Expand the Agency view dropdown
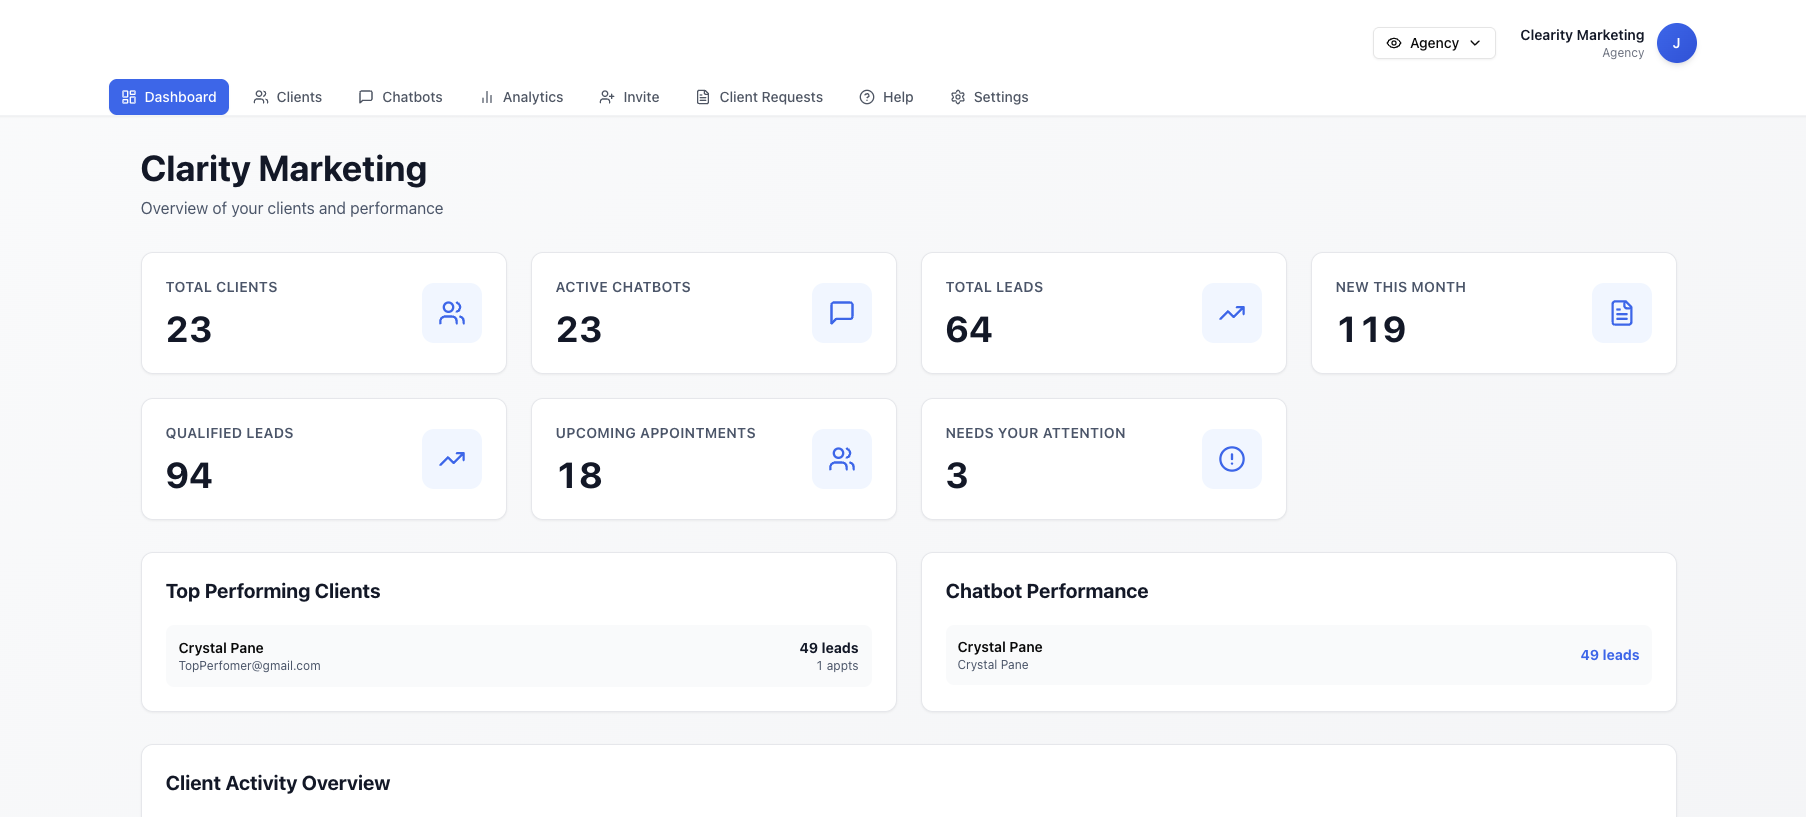Viewport: 1806px width, 817px height. (x=1434, y=43)
